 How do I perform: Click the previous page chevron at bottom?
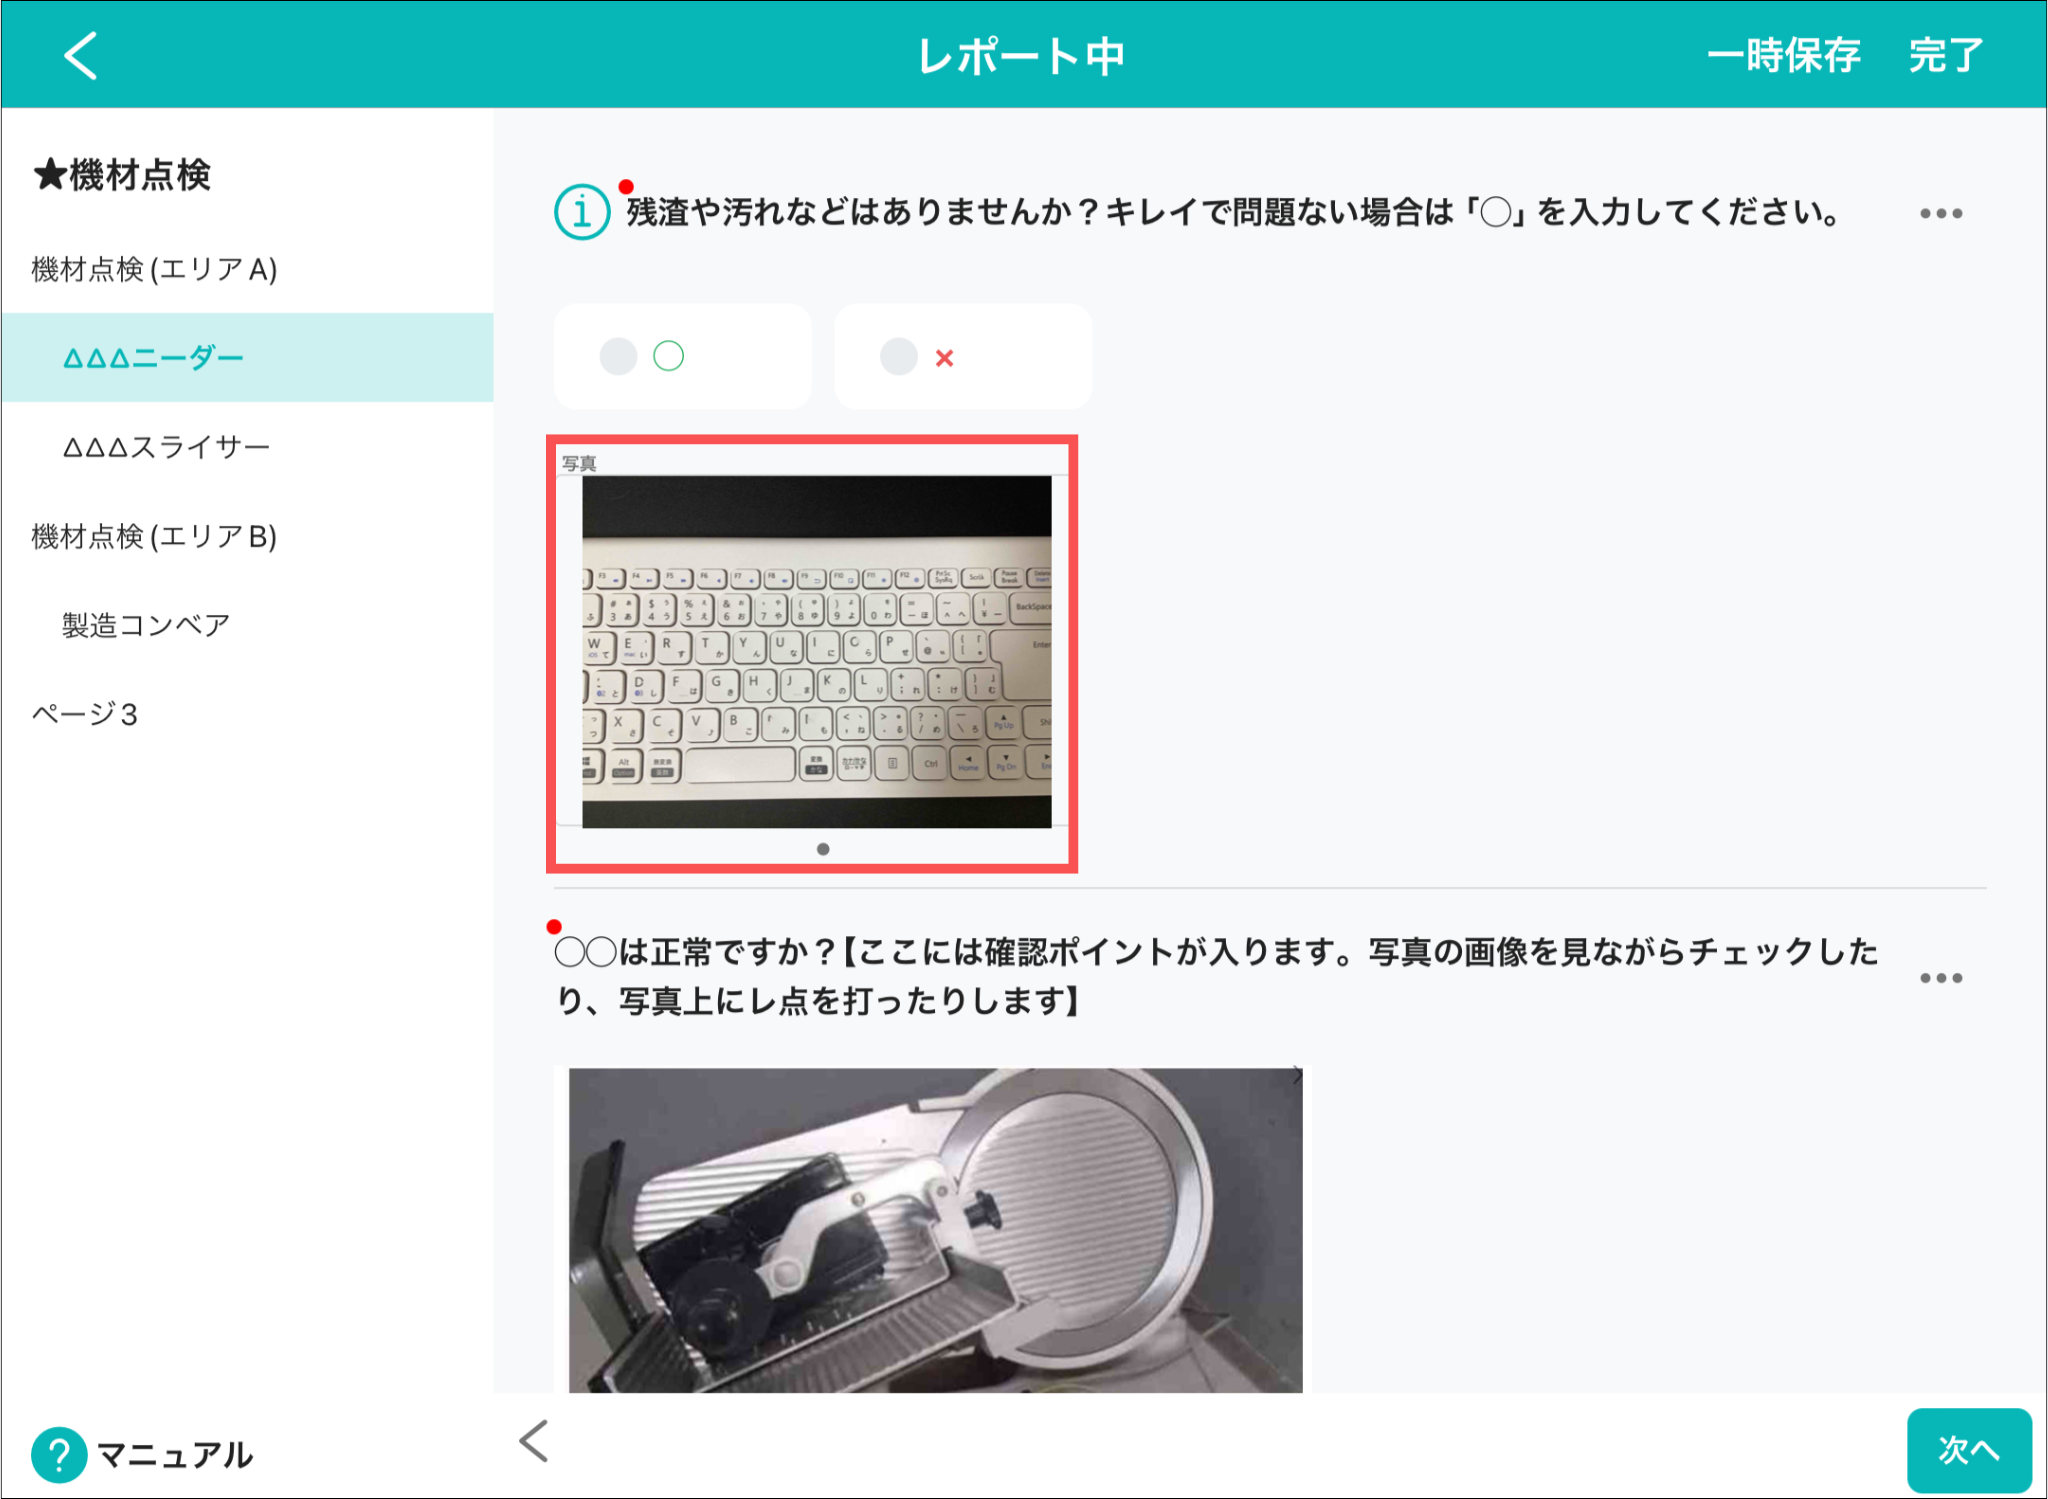point(534,1441)
